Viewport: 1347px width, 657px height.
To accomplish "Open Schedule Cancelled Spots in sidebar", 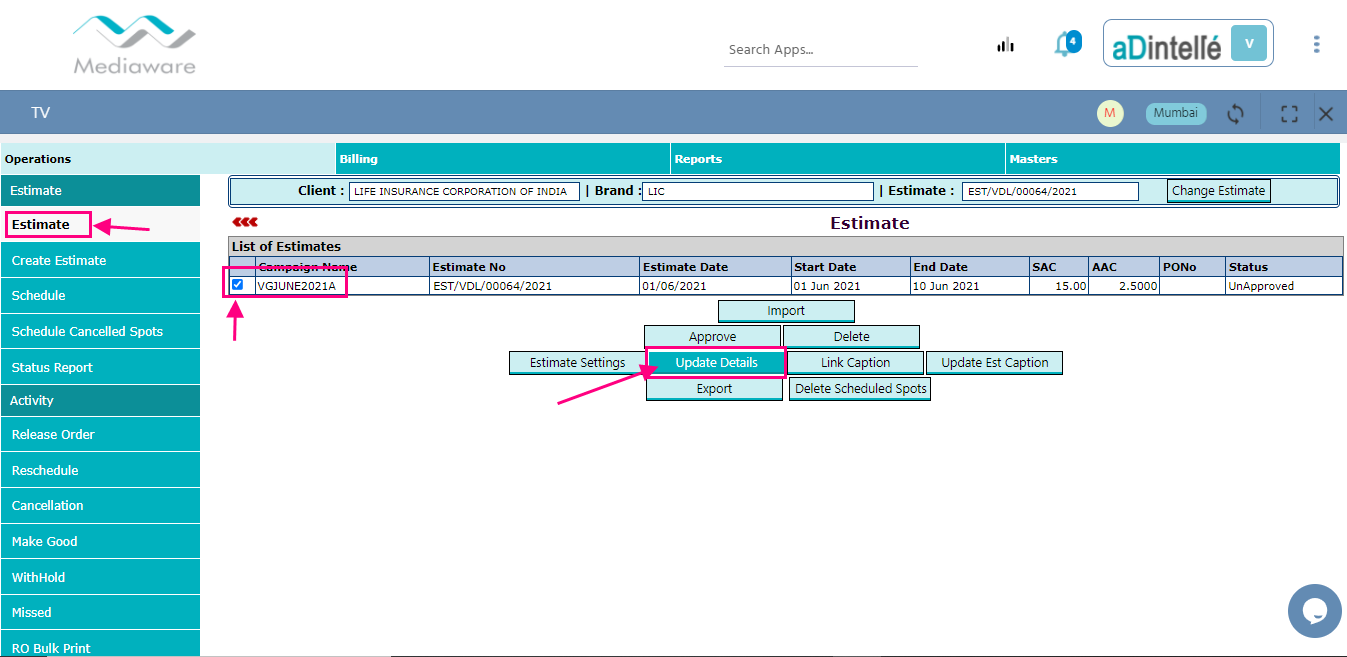I will point(100,331).
